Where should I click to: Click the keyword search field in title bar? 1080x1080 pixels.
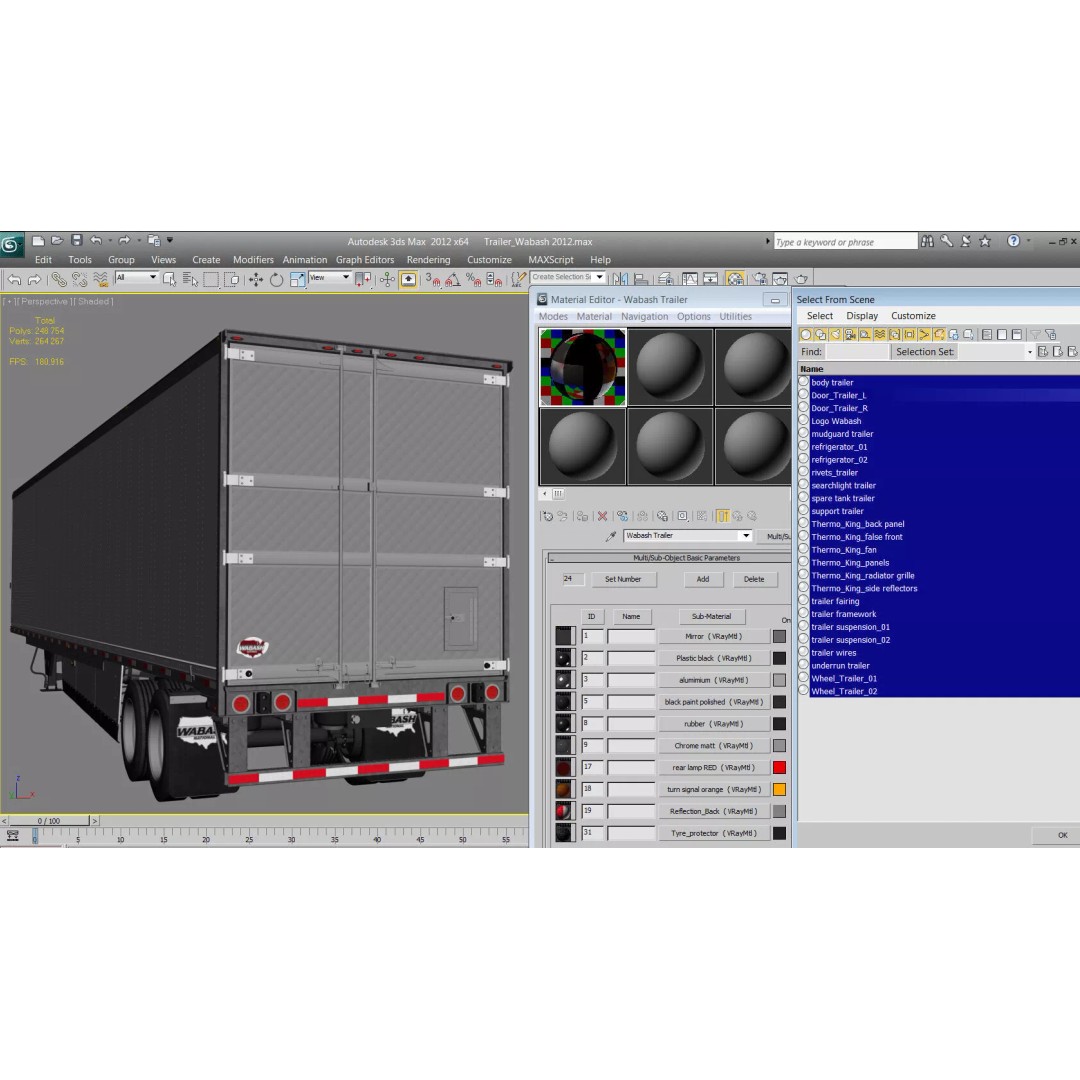click(846, 242)
